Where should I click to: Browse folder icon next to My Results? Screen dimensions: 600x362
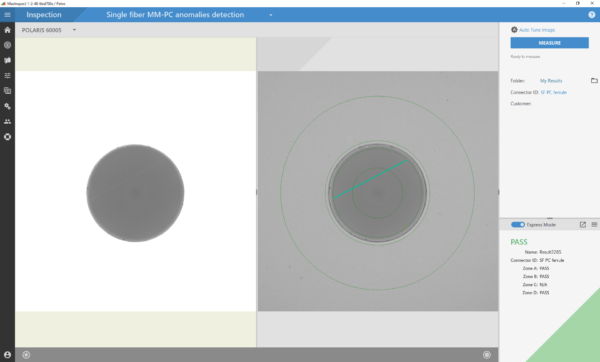(x=594, y=80)
